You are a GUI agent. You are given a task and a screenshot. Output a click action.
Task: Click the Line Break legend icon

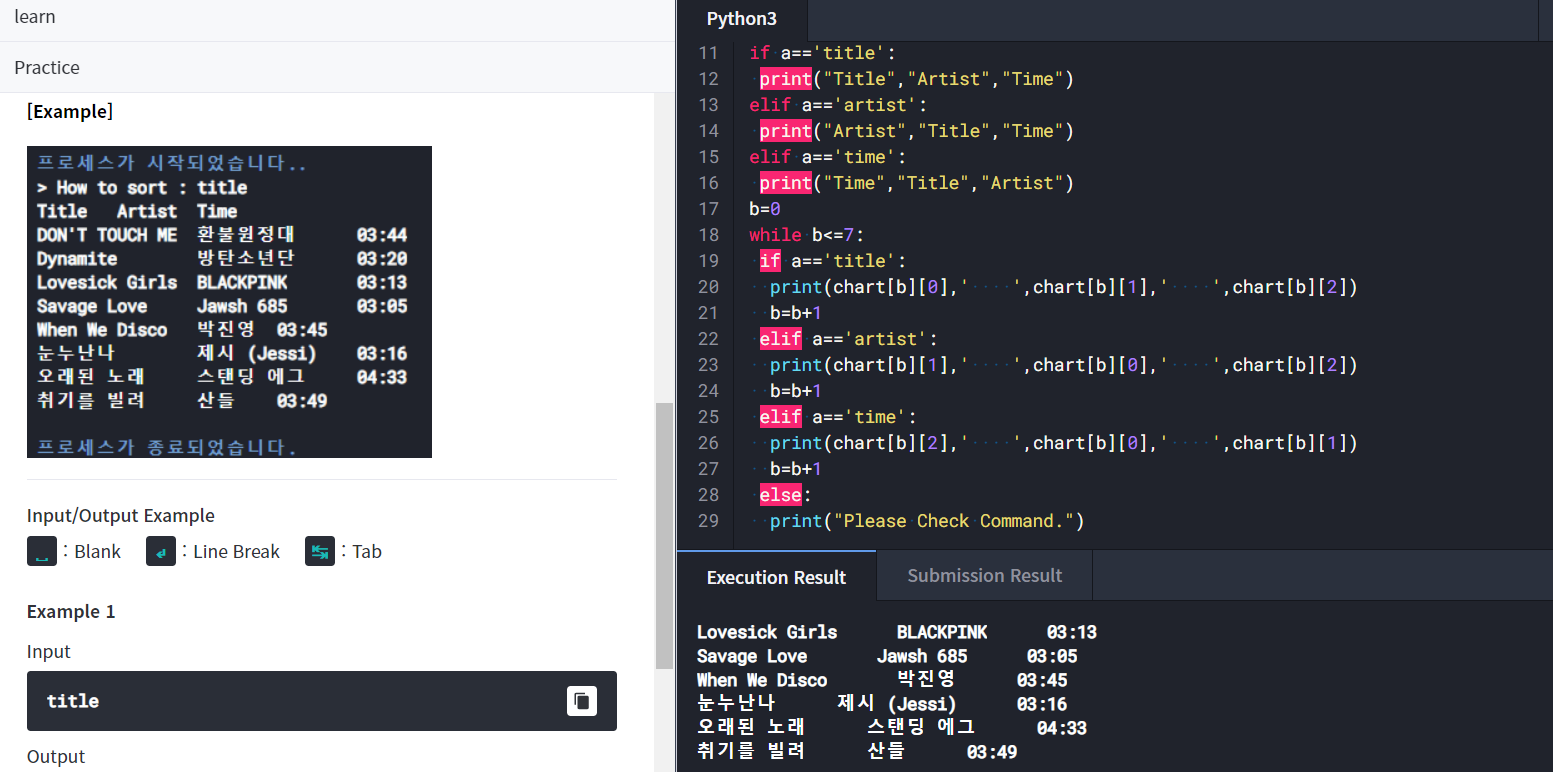point(161,551)
